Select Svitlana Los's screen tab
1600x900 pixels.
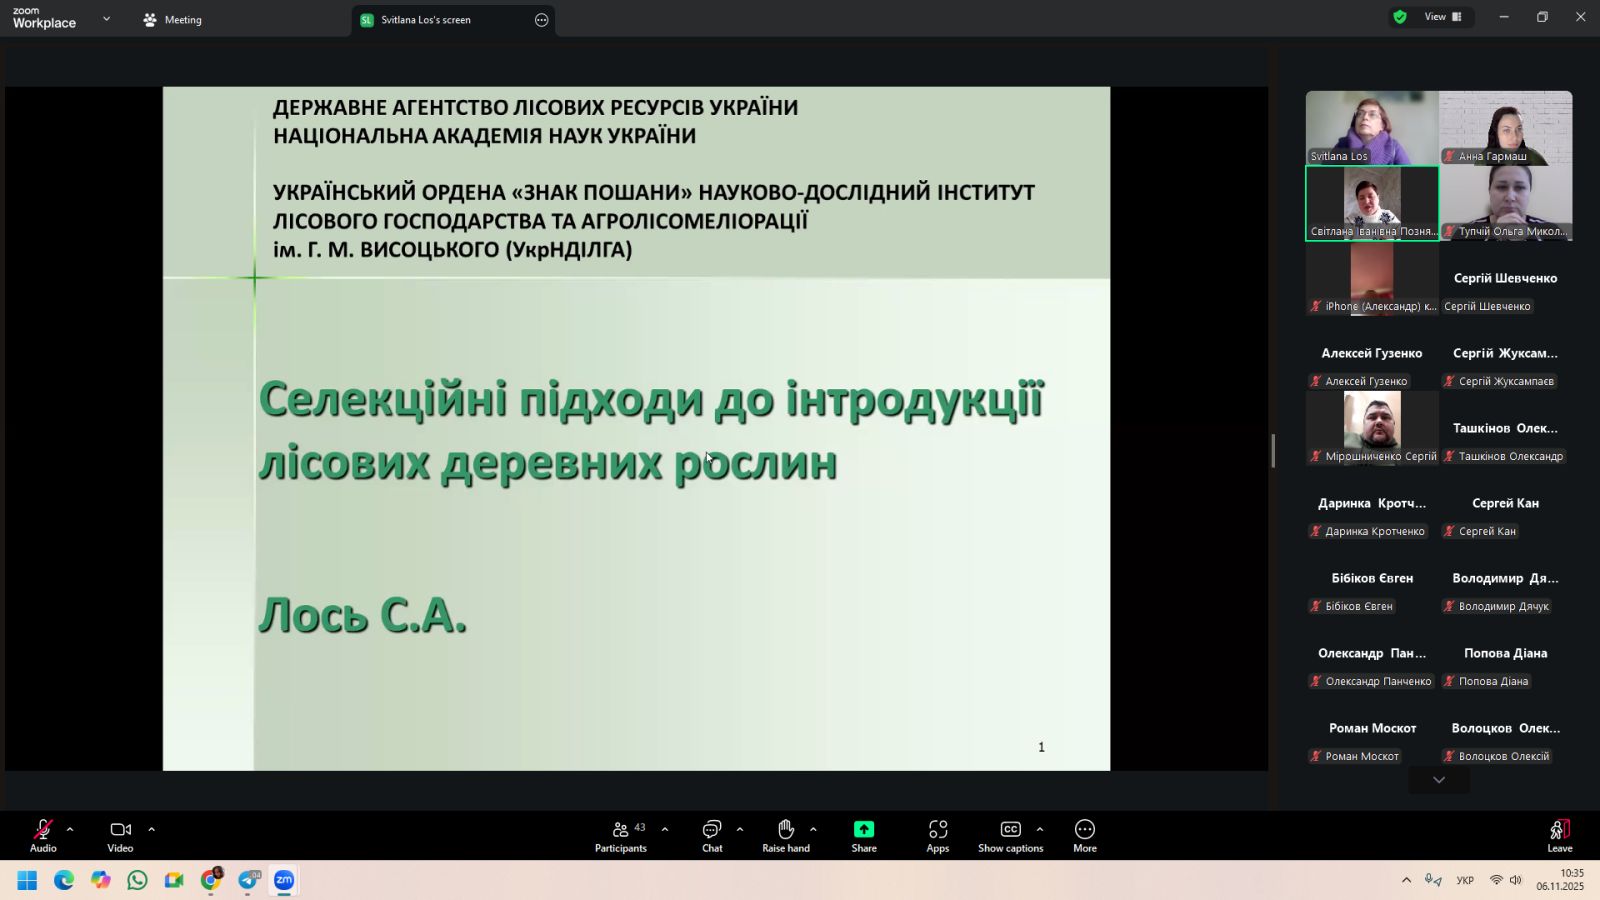point(425,20)
